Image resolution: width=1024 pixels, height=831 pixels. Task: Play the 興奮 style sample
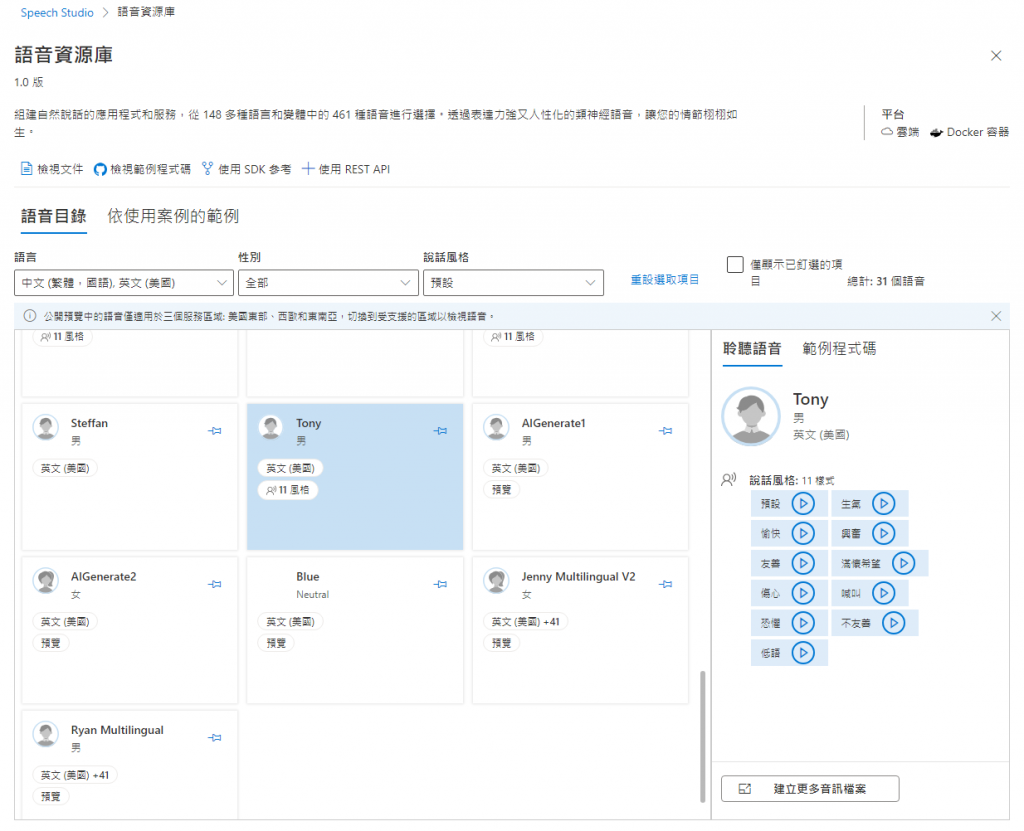pyautogui.click(x=883, y=533)
